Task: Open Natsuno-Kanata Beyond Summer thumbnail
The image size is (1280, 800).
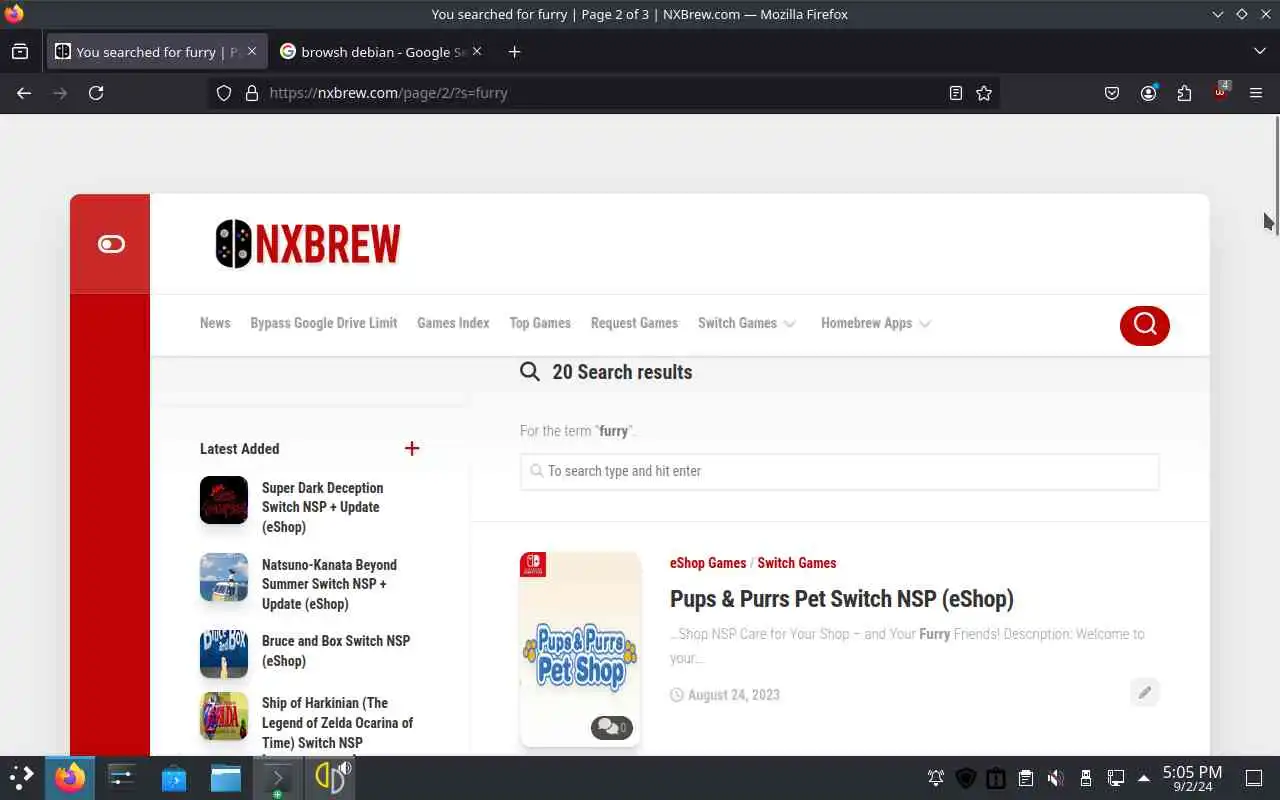Action: [224, 577]
